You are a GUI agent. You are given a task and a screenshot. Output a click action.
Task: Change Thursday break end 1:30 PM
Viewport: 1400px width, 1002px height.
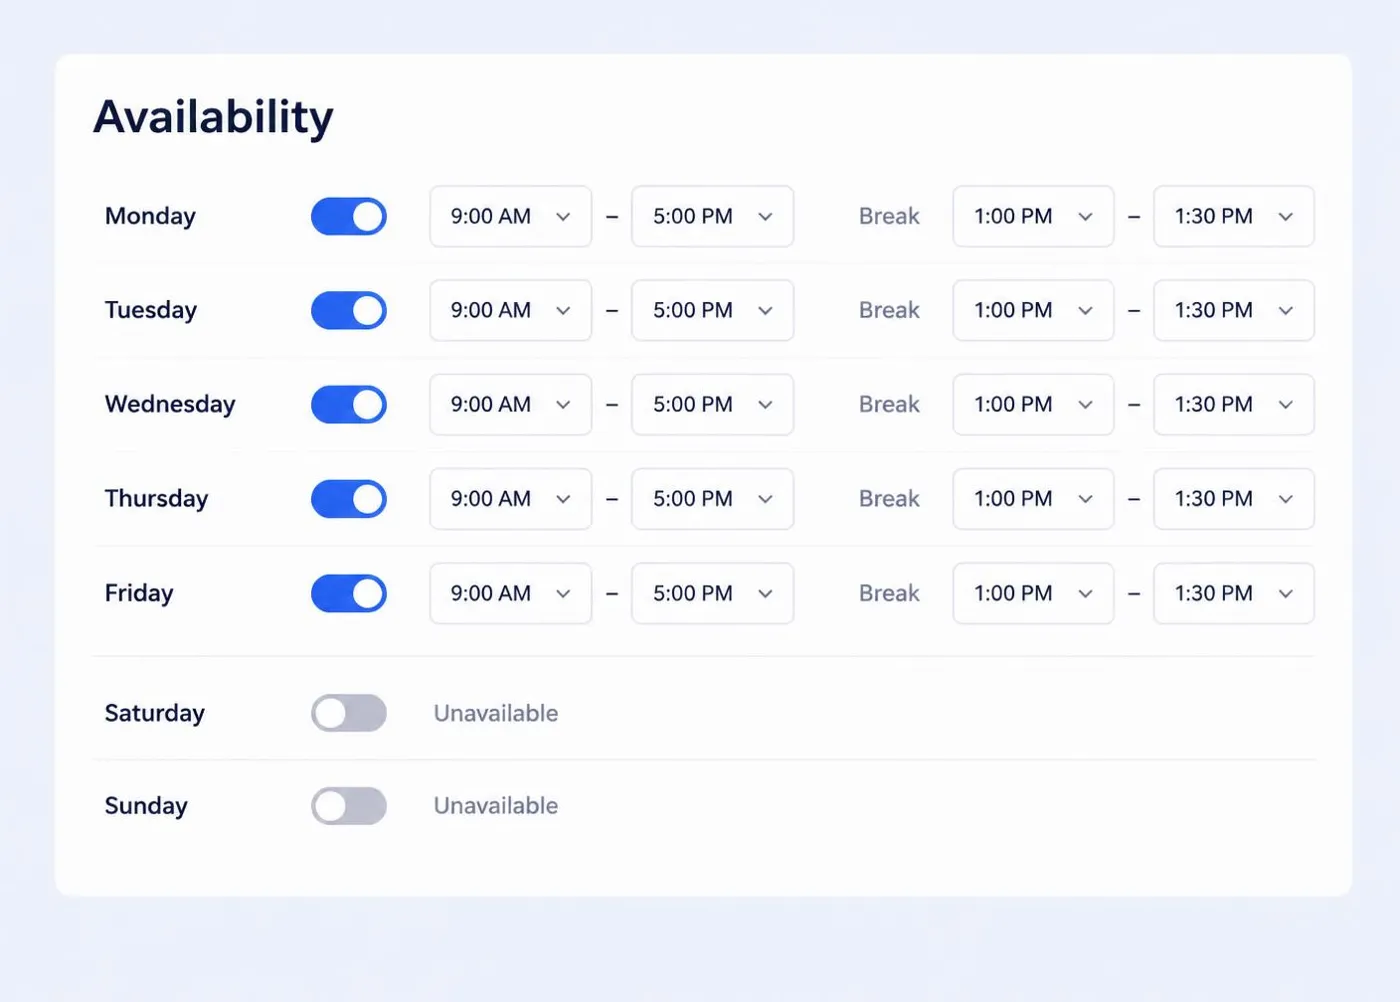[x=1234, y=498]
